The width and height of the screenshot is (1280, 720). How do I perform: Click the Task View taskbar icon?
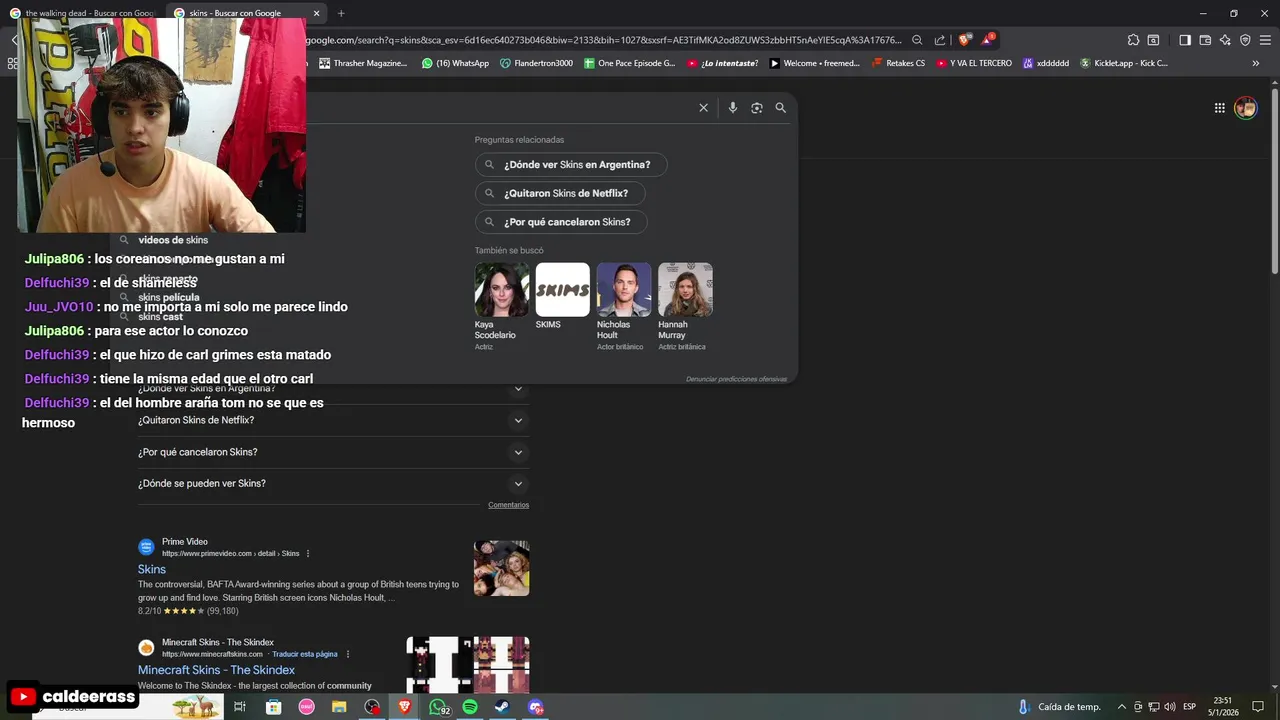pyautogui.click(x=240, y=707)
